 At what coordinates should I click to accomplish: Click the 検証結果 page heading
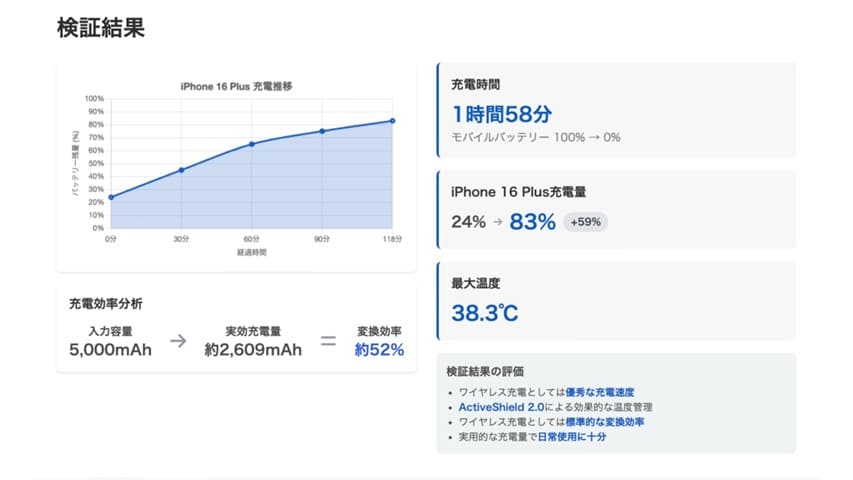click(101, 28)
